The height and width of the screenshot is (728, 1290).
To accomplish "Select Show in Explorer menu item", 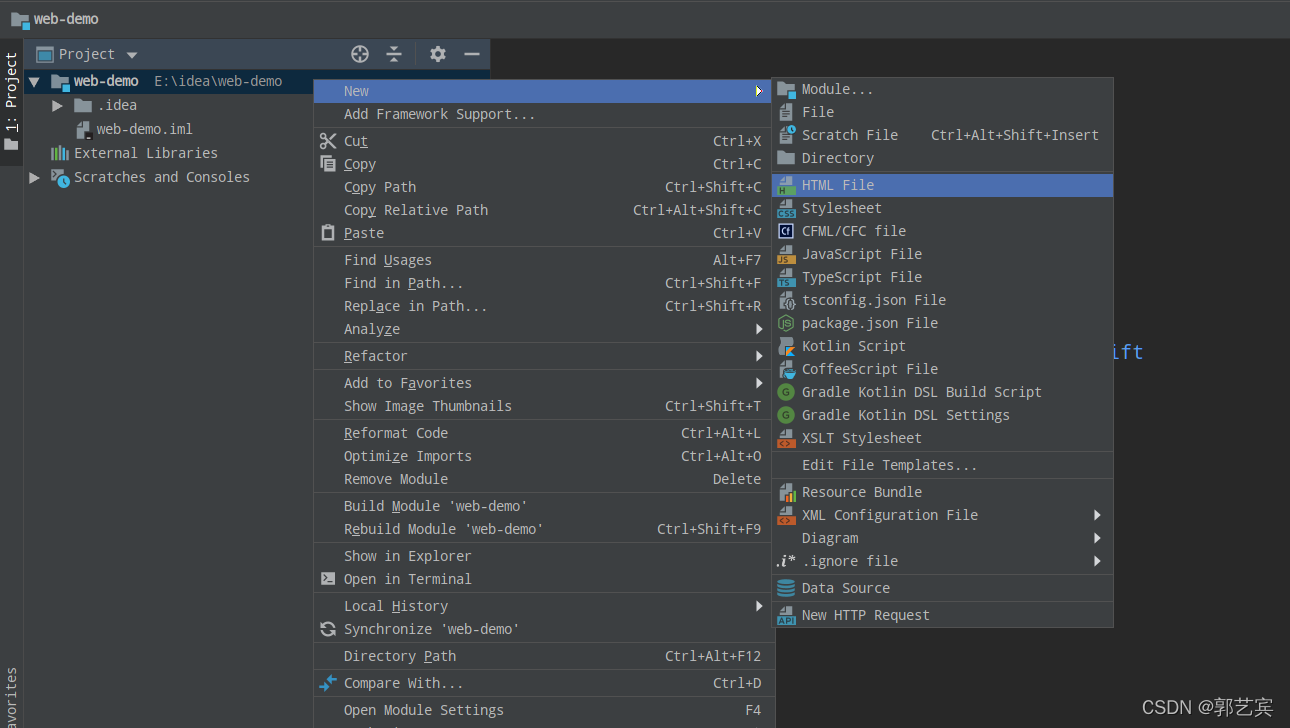I will point(542,556).
